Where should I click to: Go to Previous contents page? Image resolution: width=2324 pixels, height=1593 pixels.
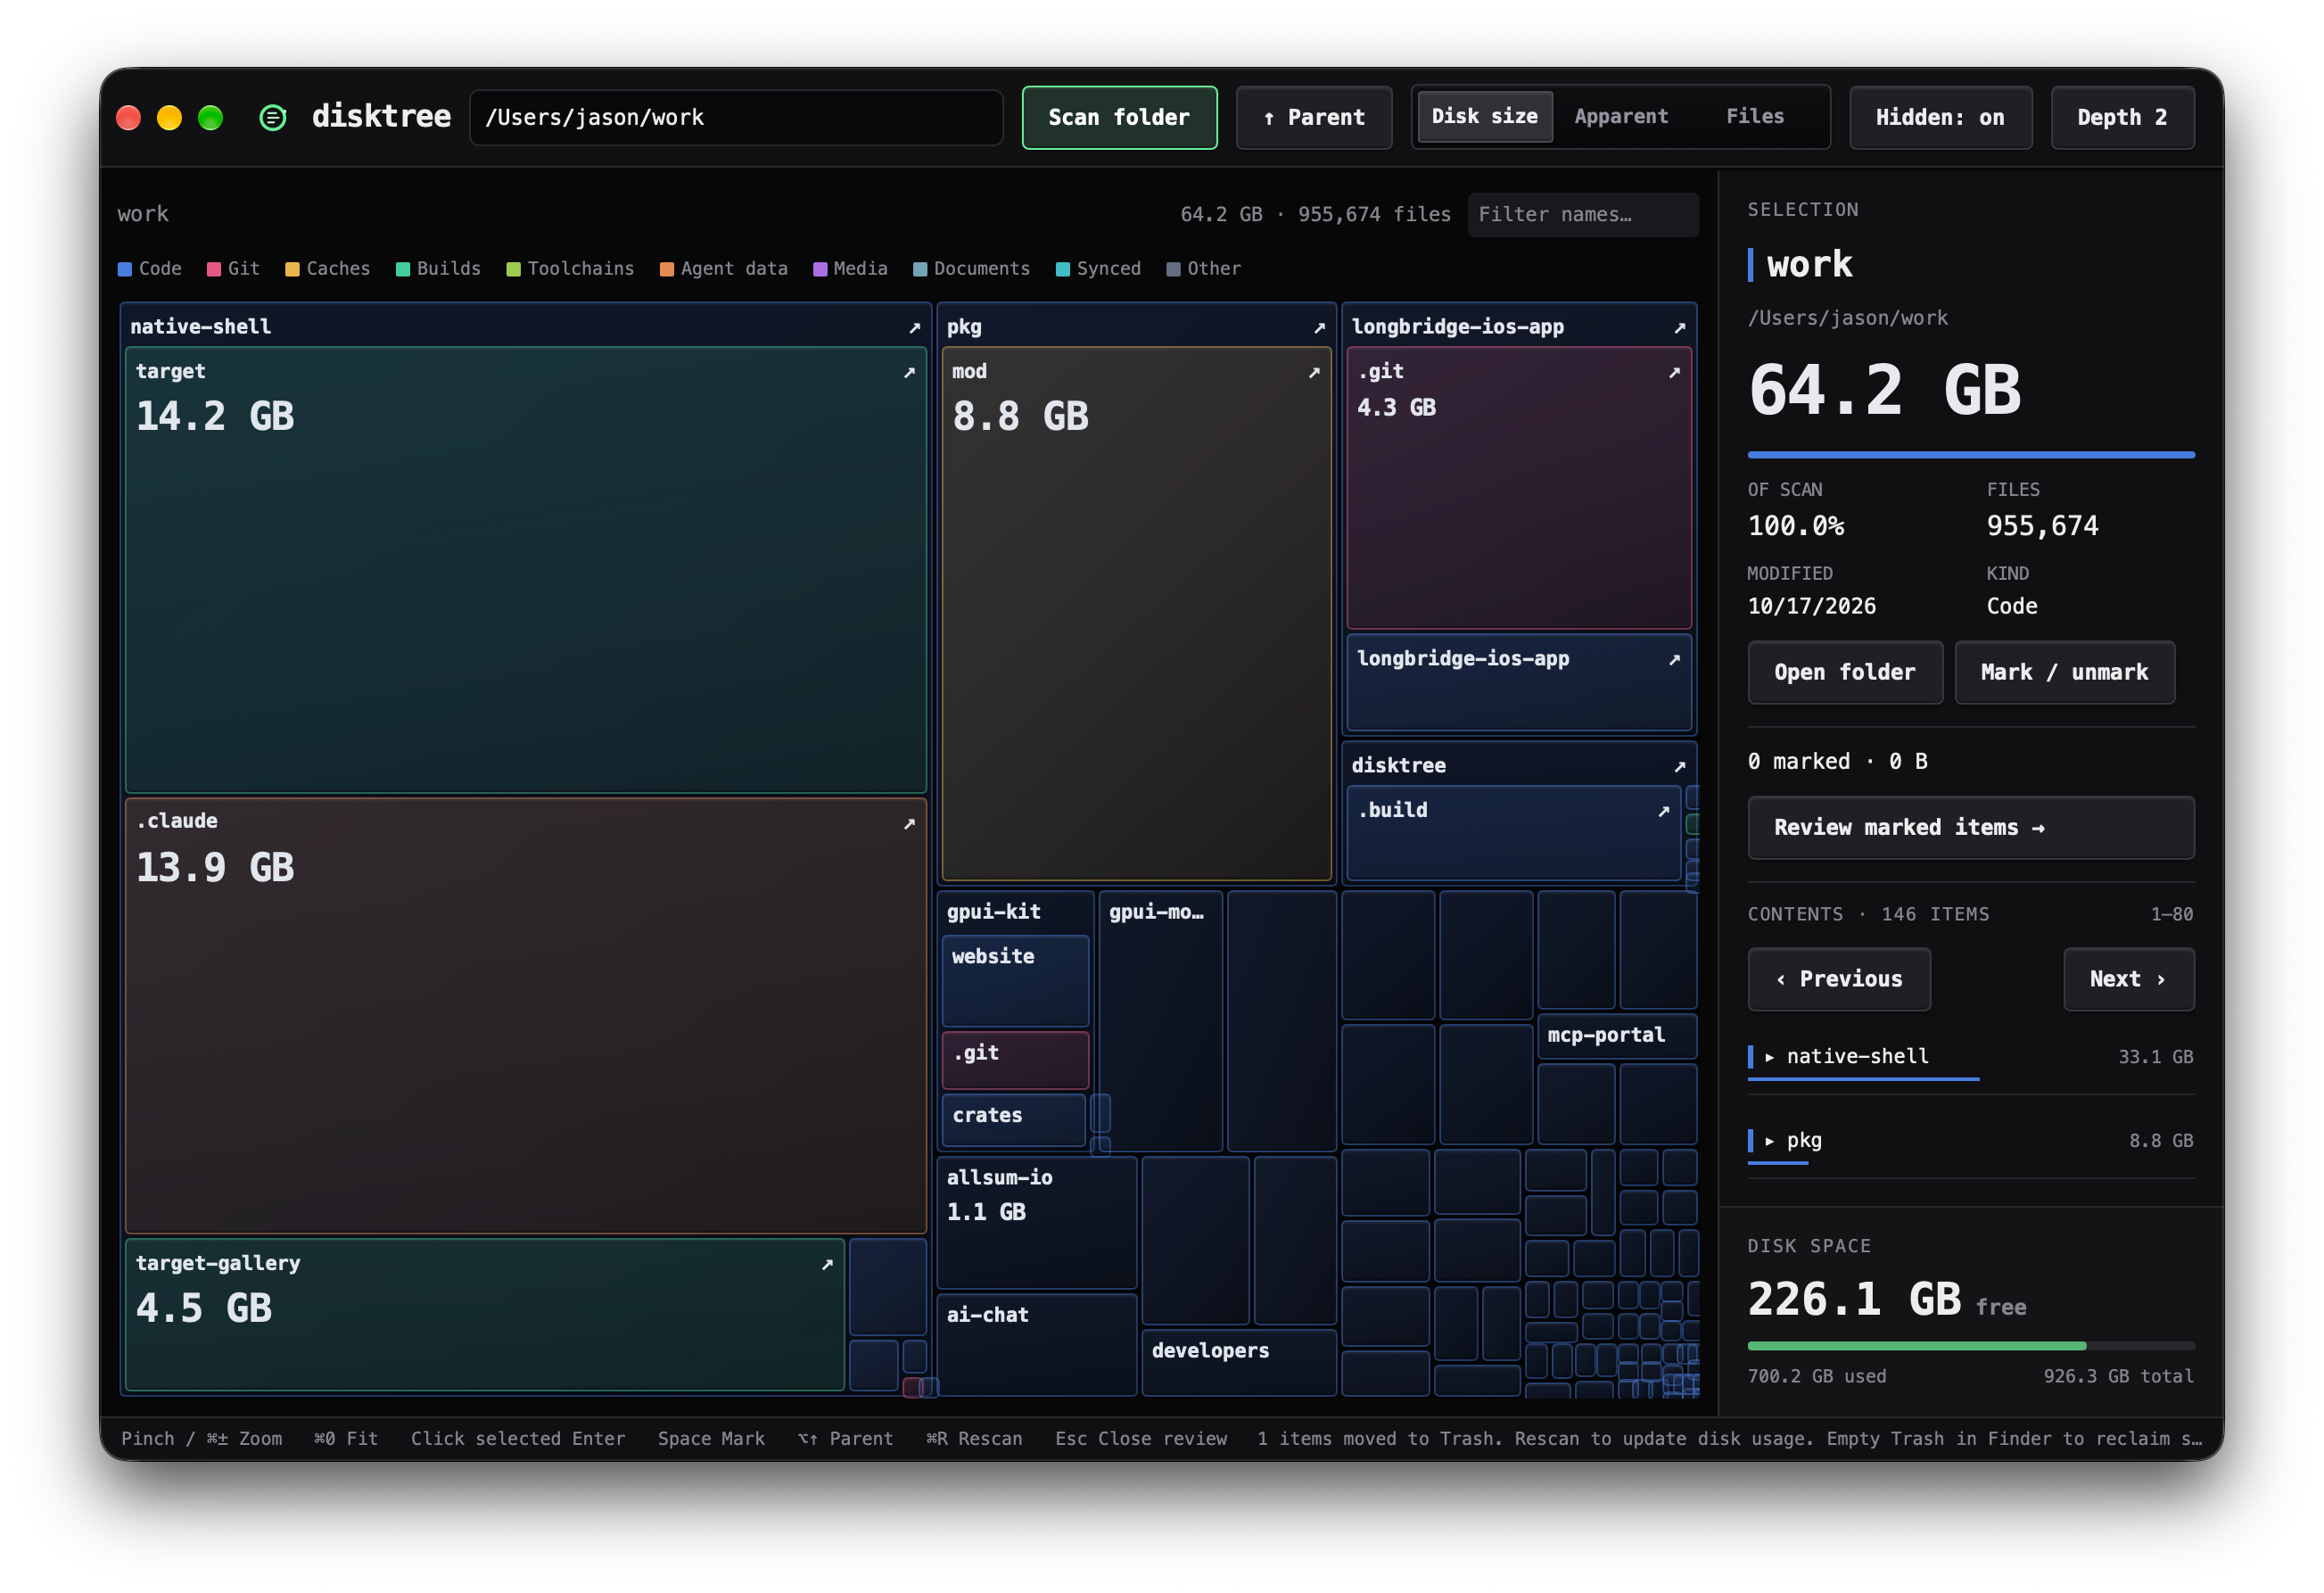[1838, 979]
